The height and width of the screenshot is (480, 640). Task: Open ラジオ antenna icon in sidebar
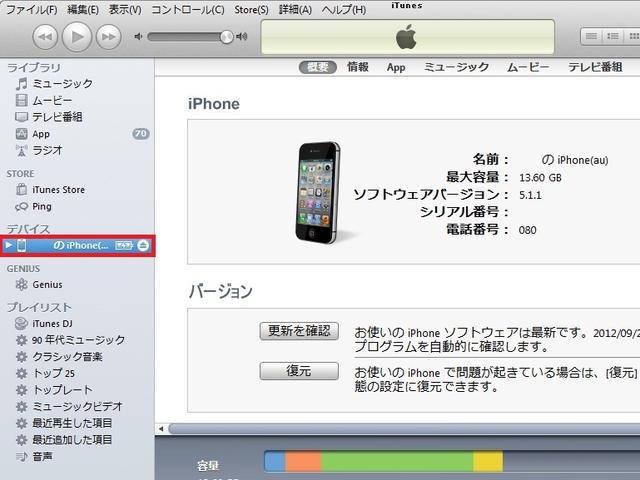(x=21, y=151)
